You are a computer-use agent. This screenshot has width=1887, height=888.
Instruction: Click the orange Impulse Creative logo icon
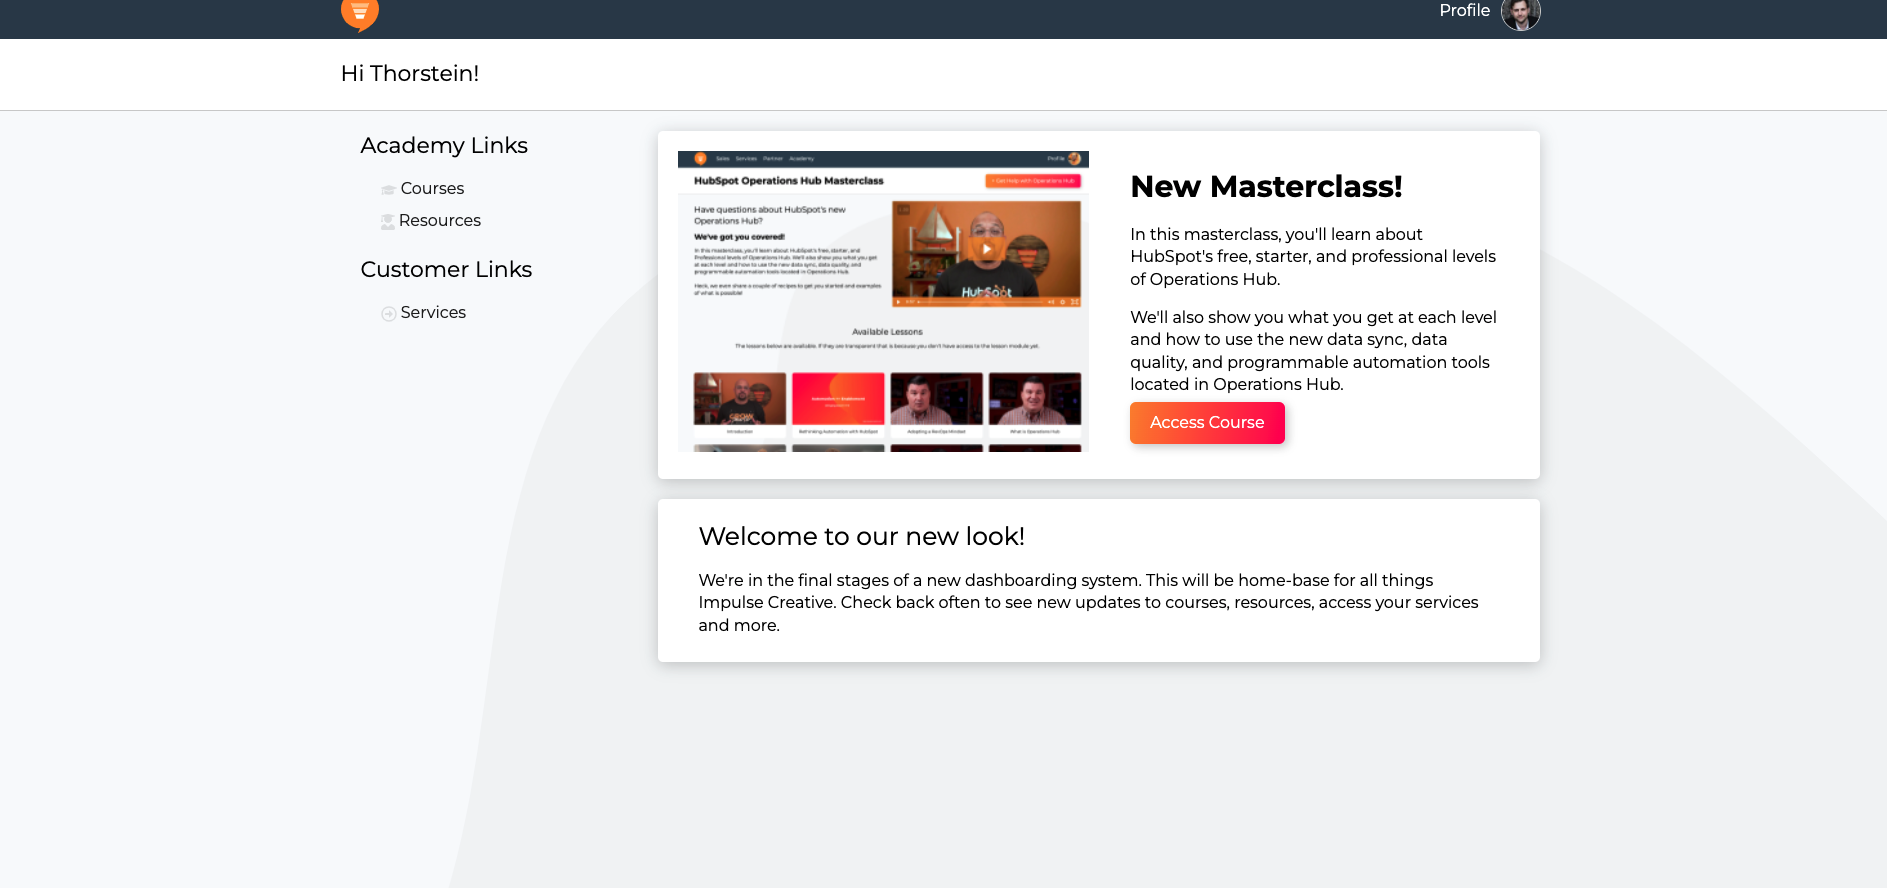tap(360, 14)
